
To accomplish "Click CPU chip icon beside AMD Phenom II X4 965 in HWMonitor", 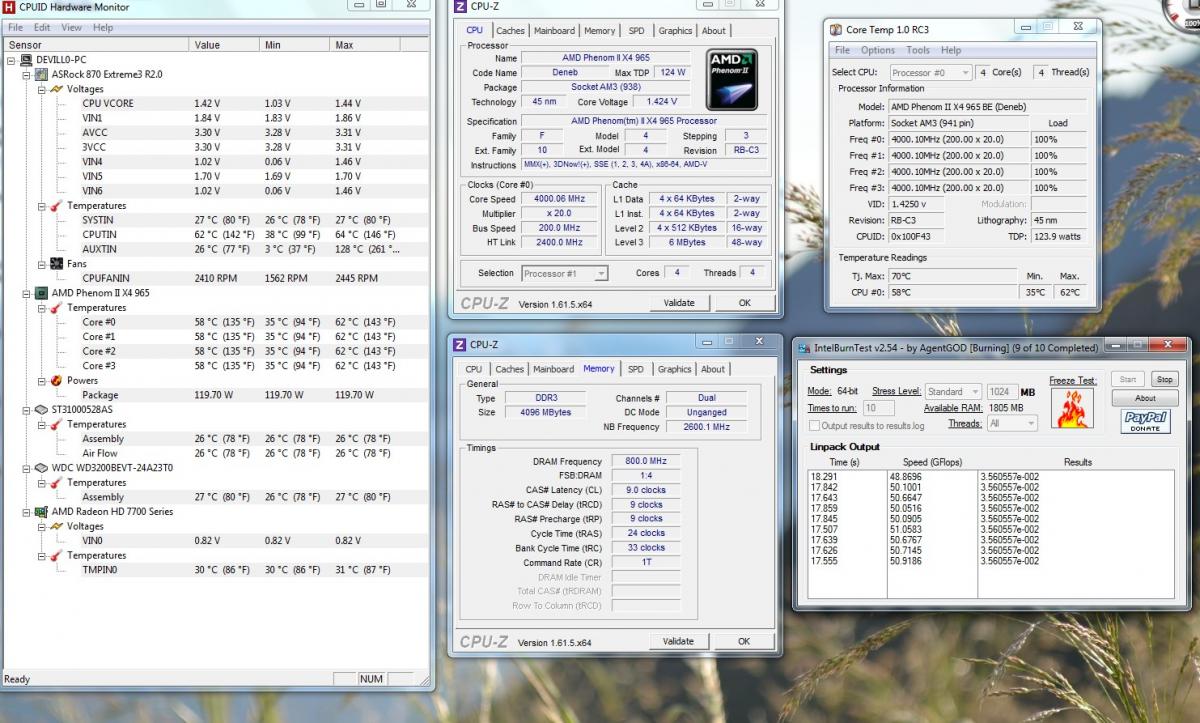I will point(42,293).
